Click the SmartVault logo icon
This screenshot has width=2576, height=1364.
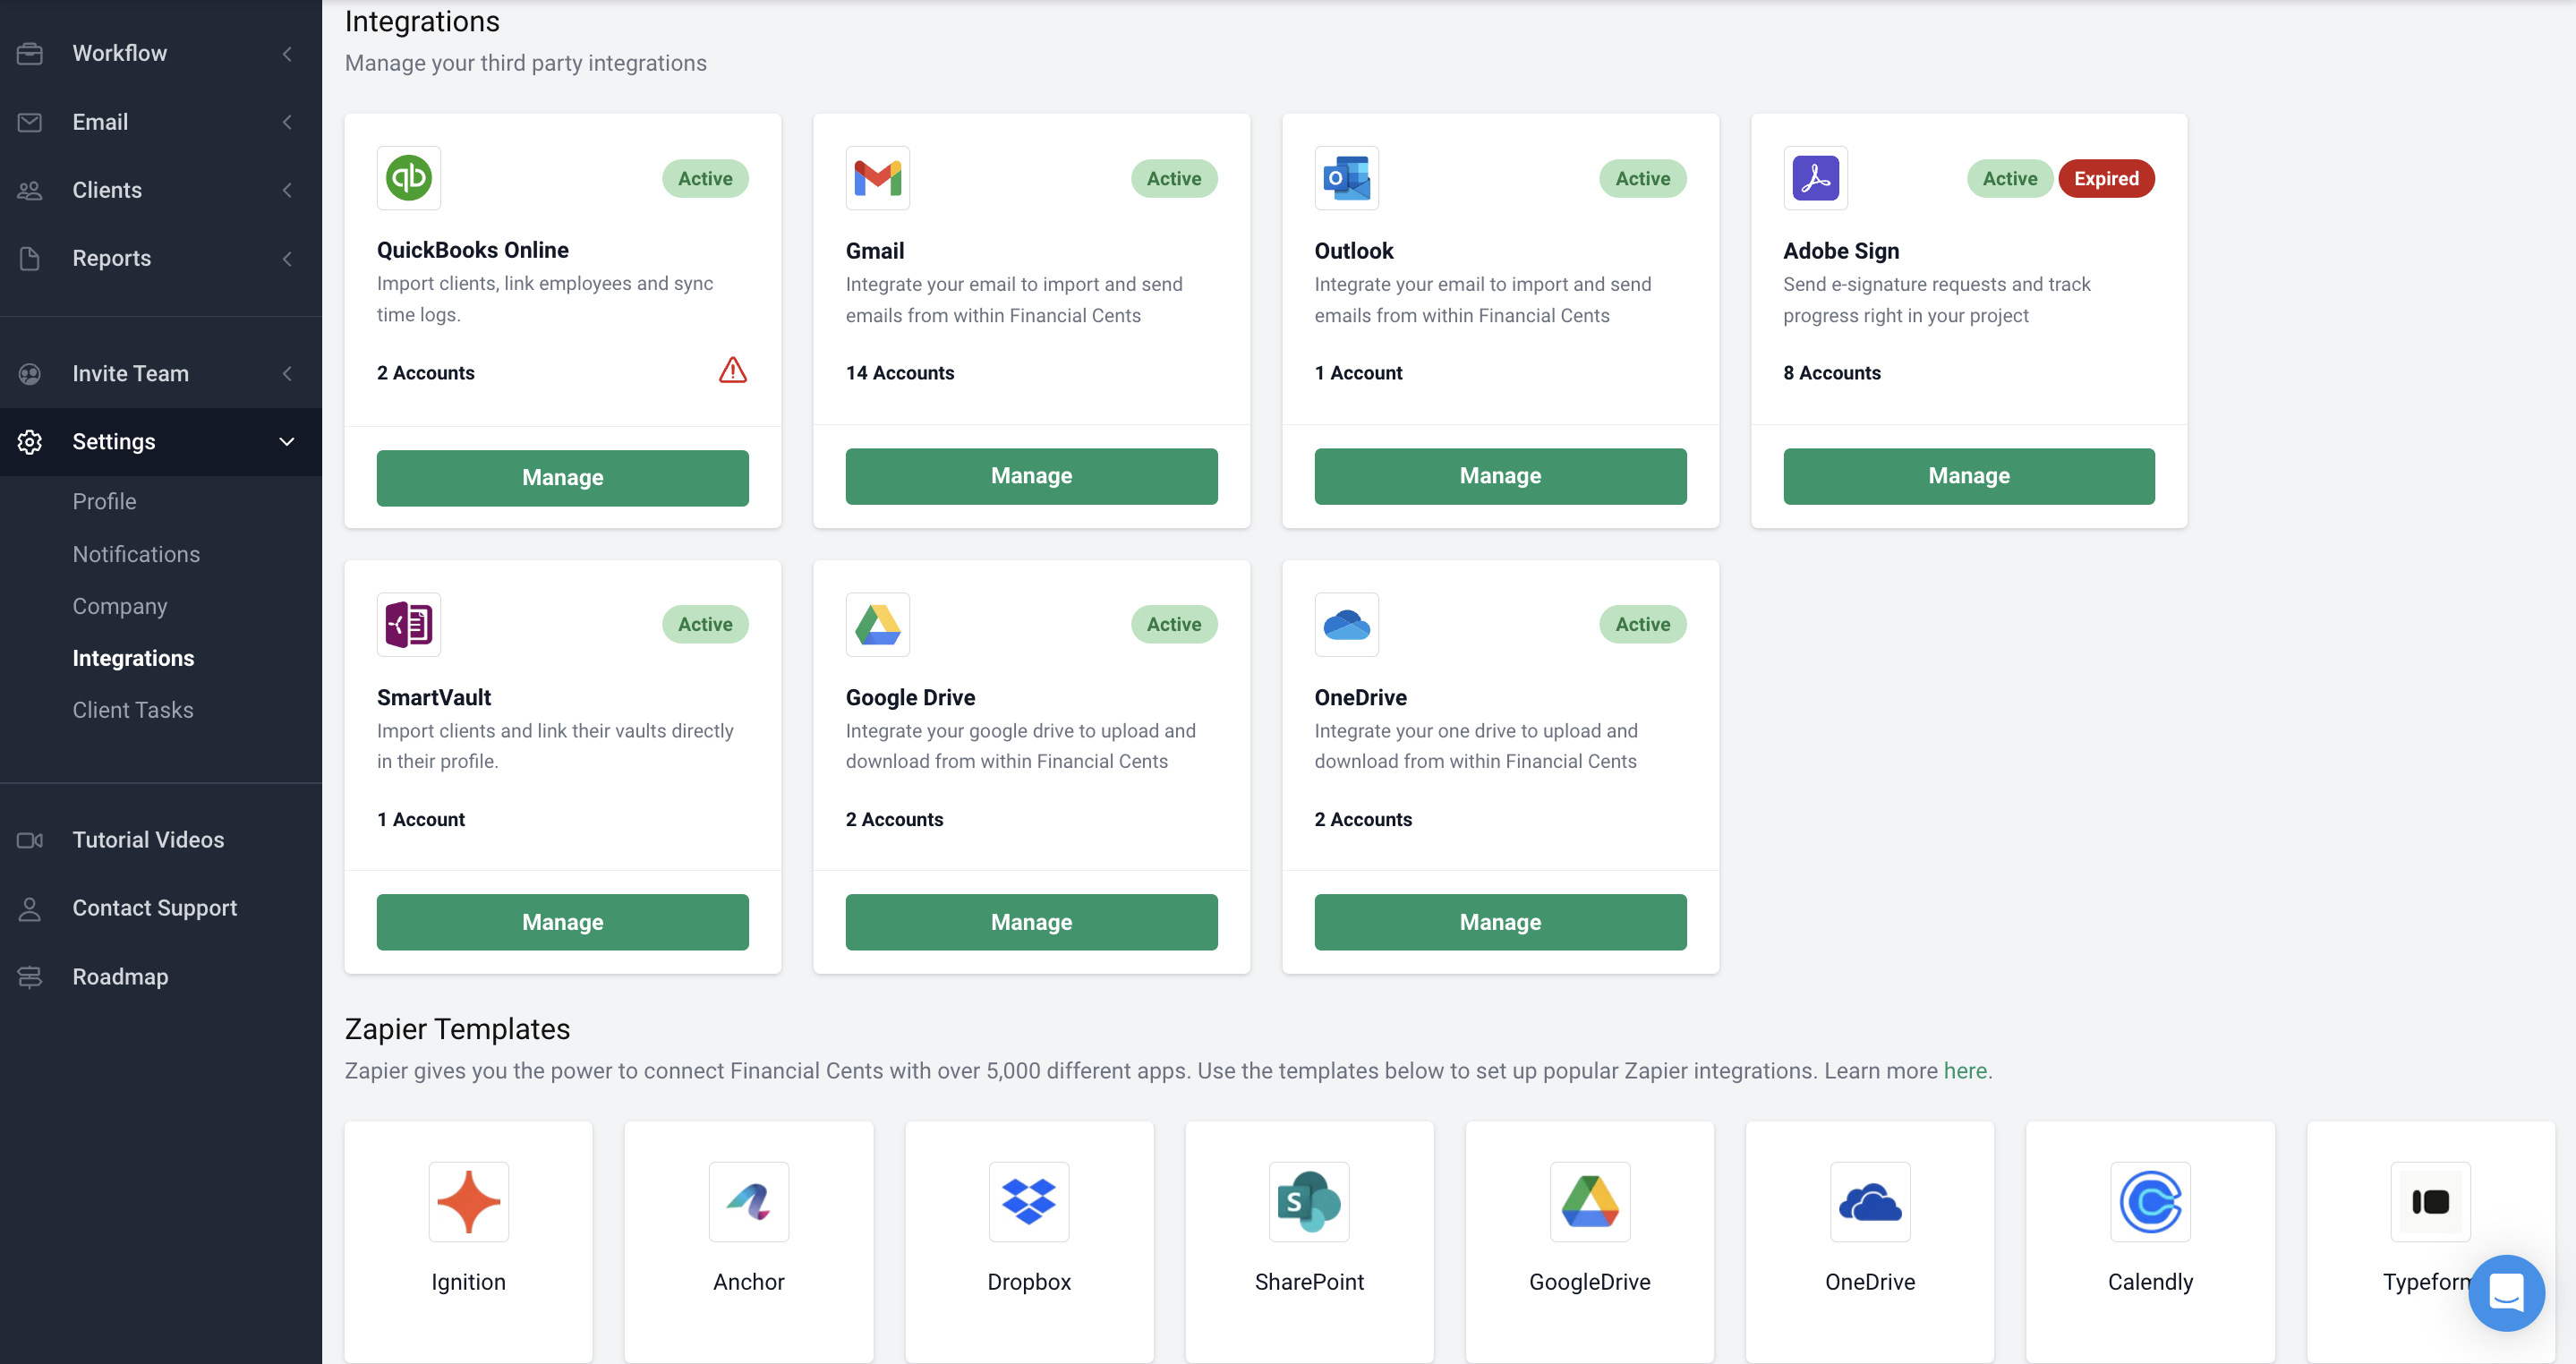[409, 624]
